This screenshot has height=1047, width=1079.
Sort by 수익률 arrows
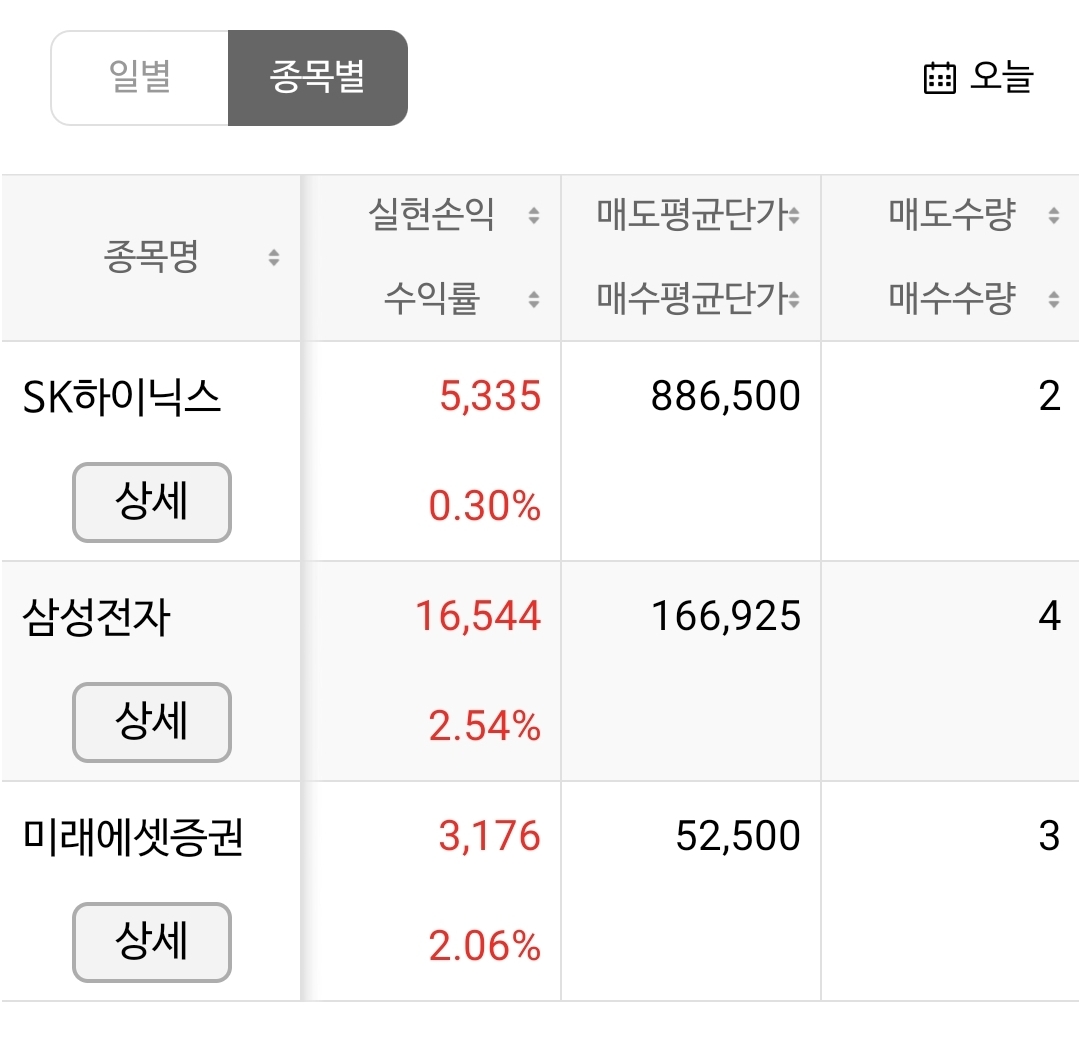[534, 299]
